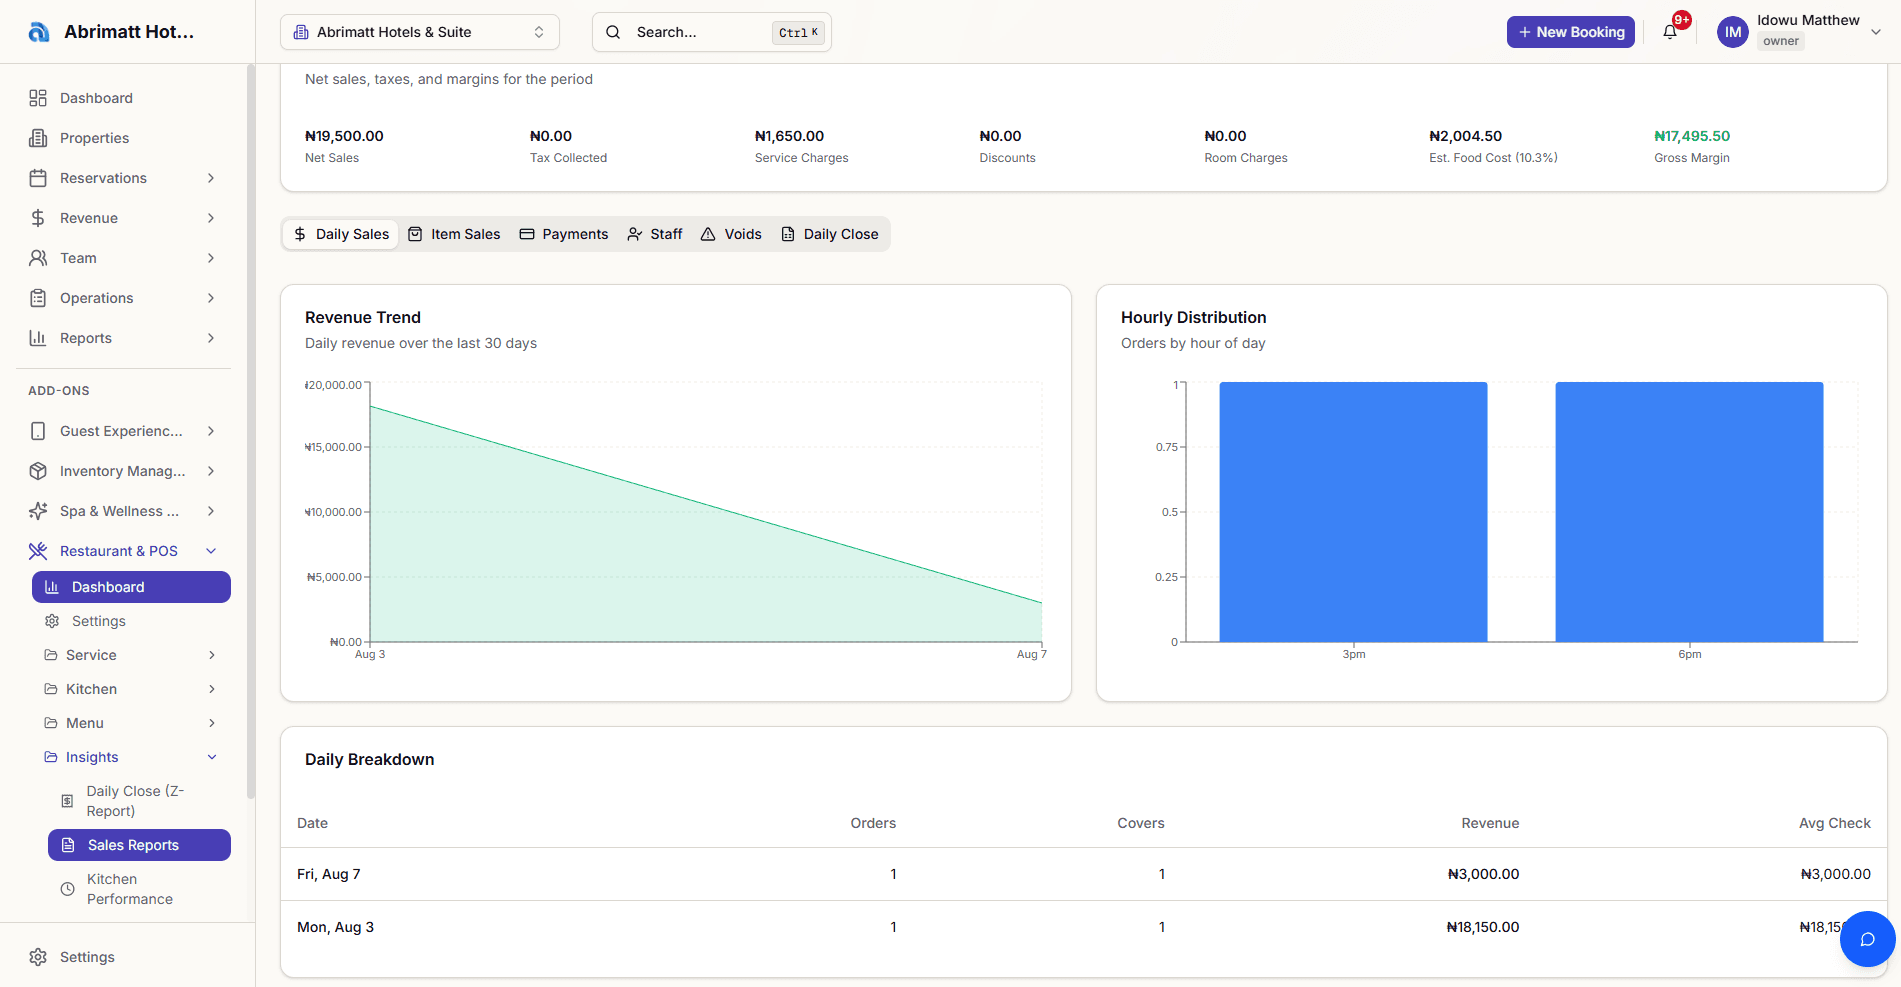Expand the Service submenu chevron

[x=212, y=655]
